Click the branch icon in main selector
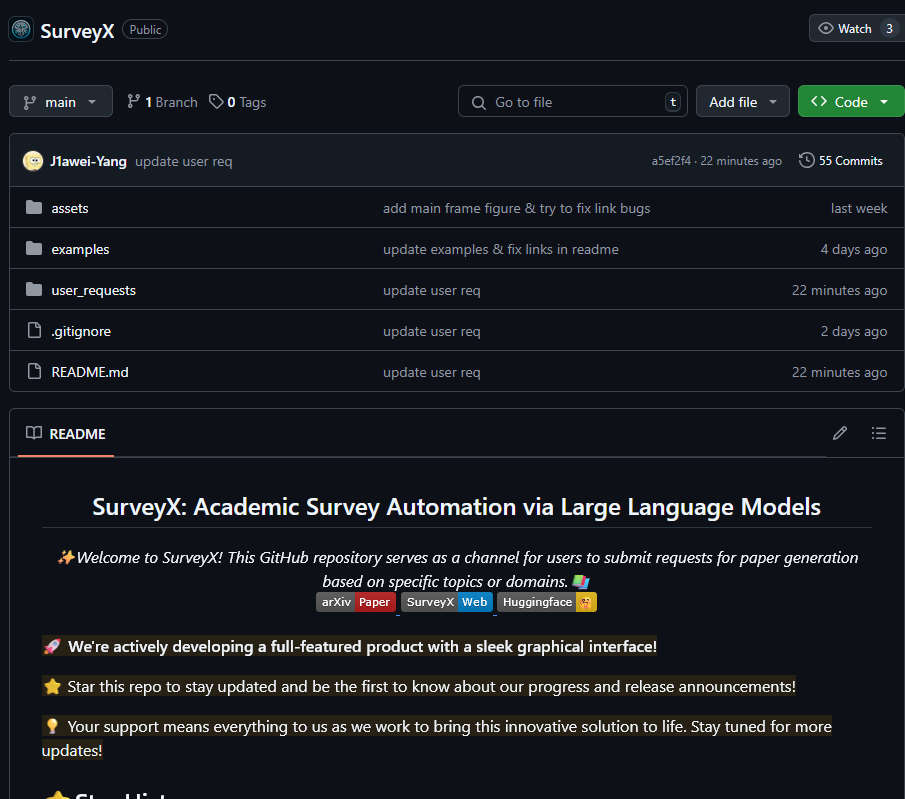905x799 pixels. (29, 103)
